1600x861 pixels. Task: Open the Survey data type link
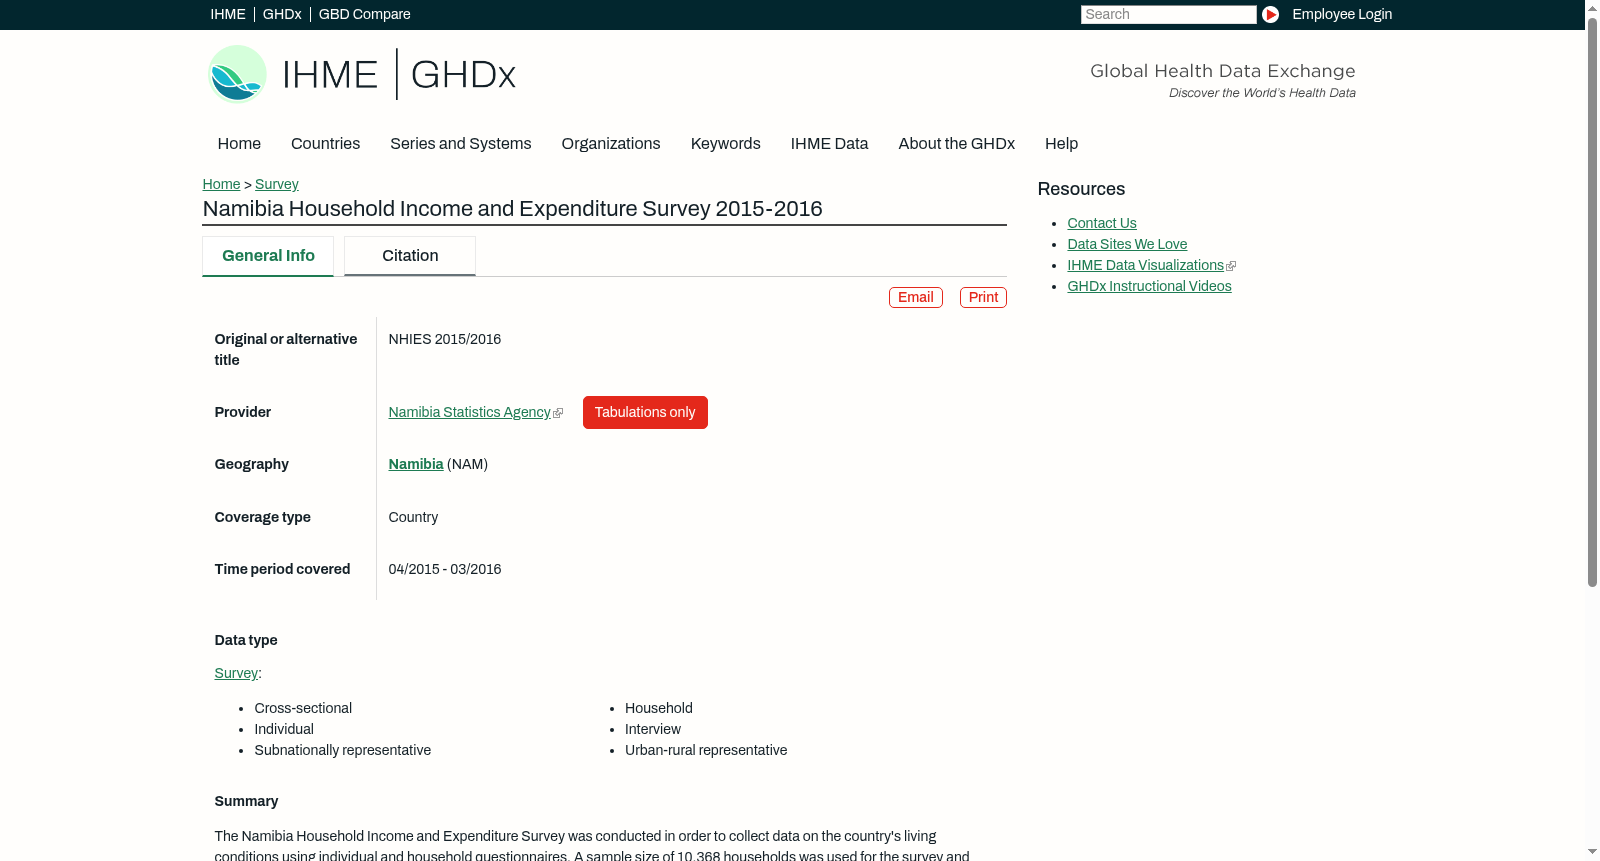[236, 673]
